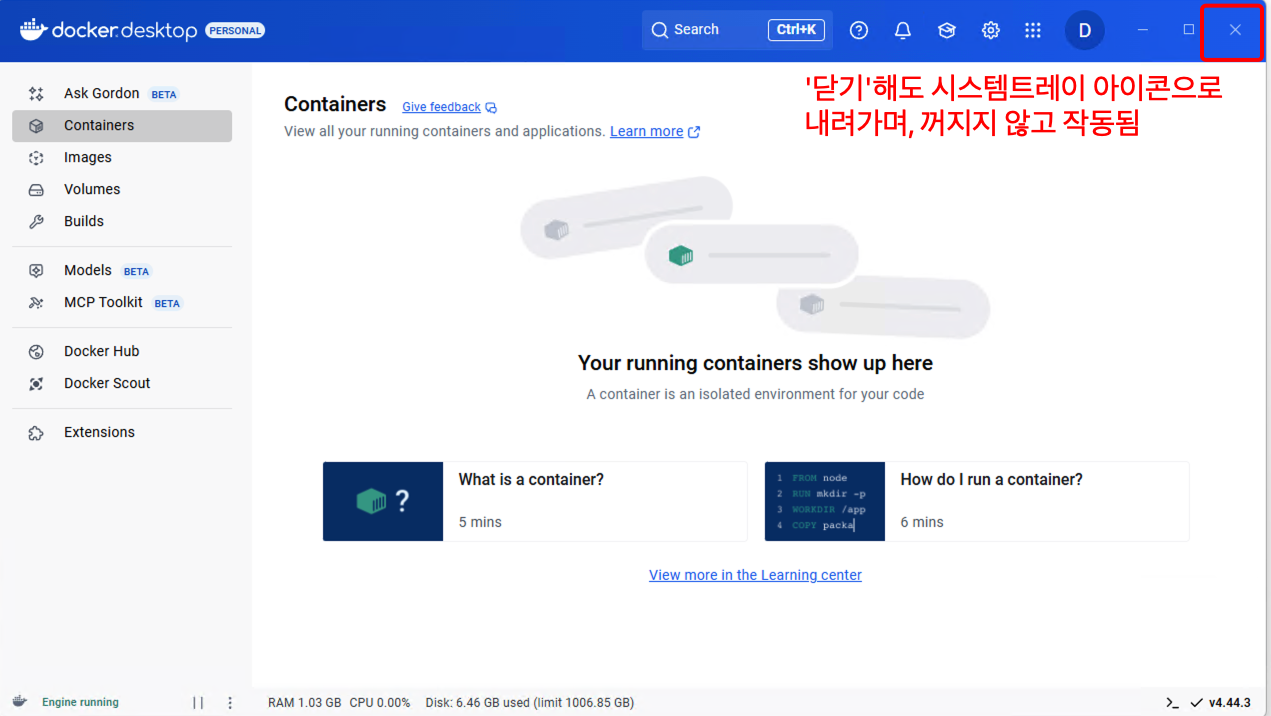This screenshot has height=716, width=1271.
Task: Open the terminal icon in status bar
Action: [1172, 703]
